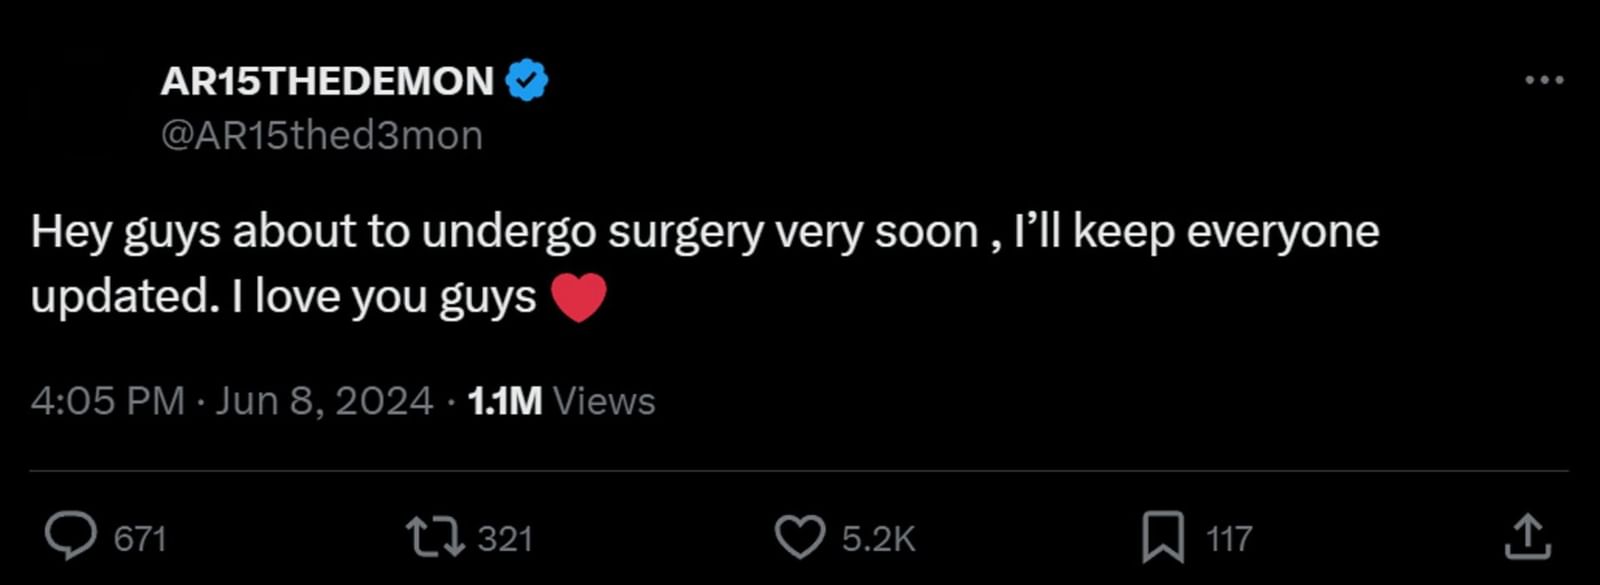Click the 117 bookmarks count
Viewport: 1600px width, 585px height.
[1229, 539]
